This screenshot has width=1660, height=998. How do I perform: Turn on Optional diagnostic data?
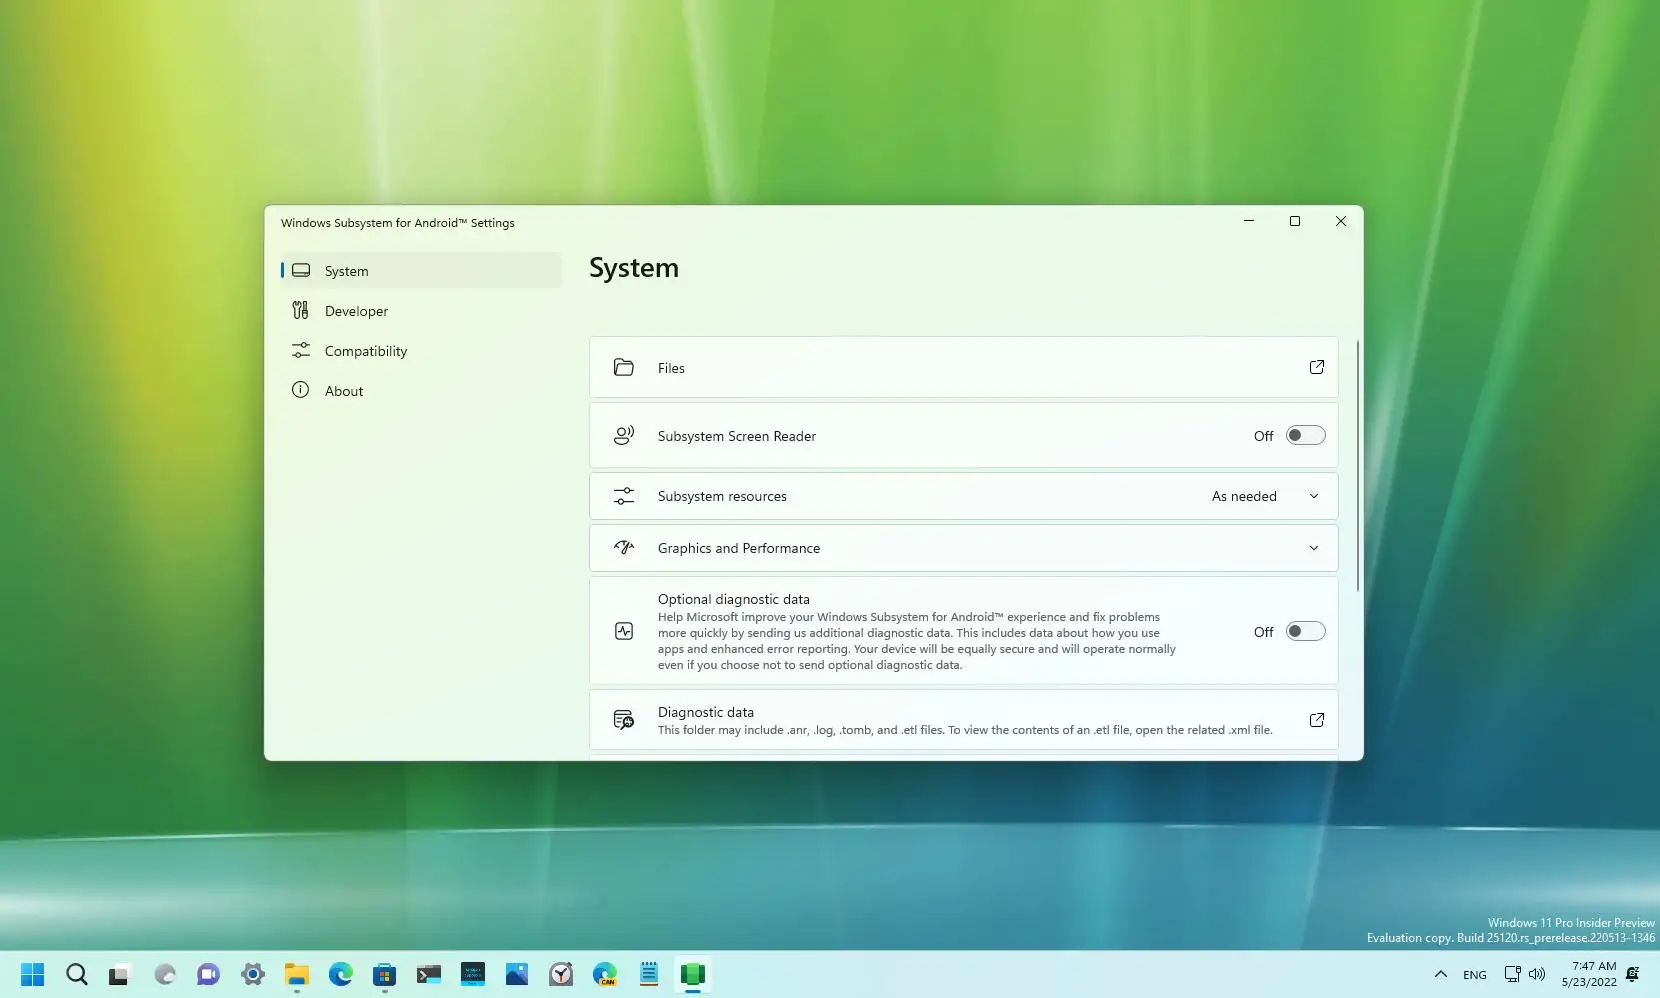[x=1303, y=630]
